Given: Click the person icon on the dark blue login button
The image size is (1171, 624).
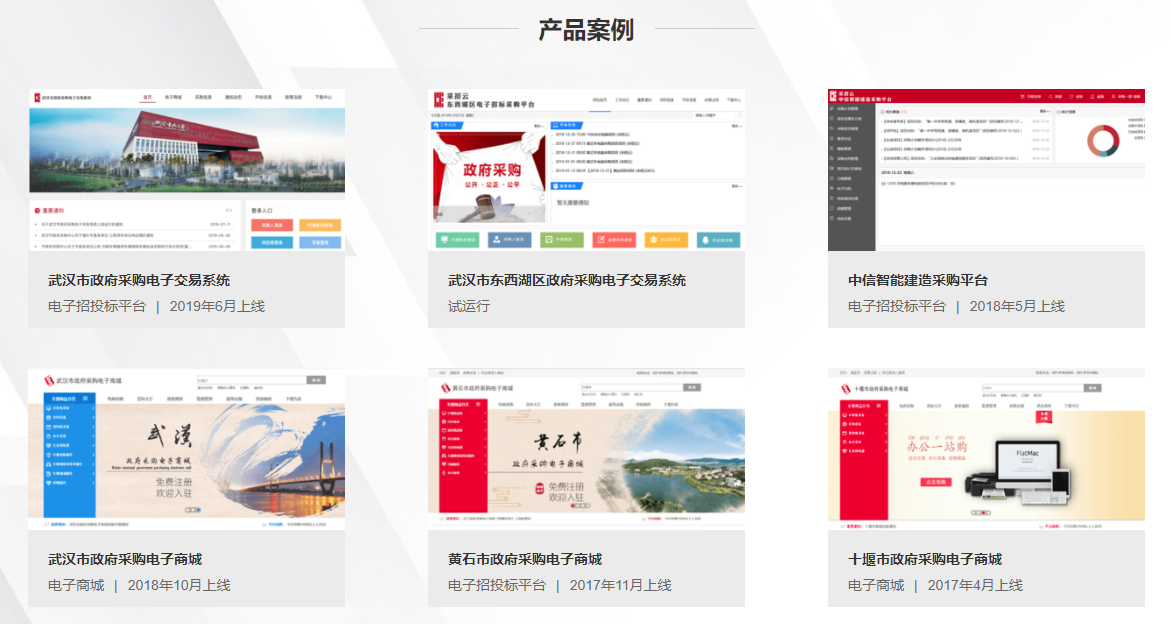Looking at the screenshot, I should pos(496,239).
